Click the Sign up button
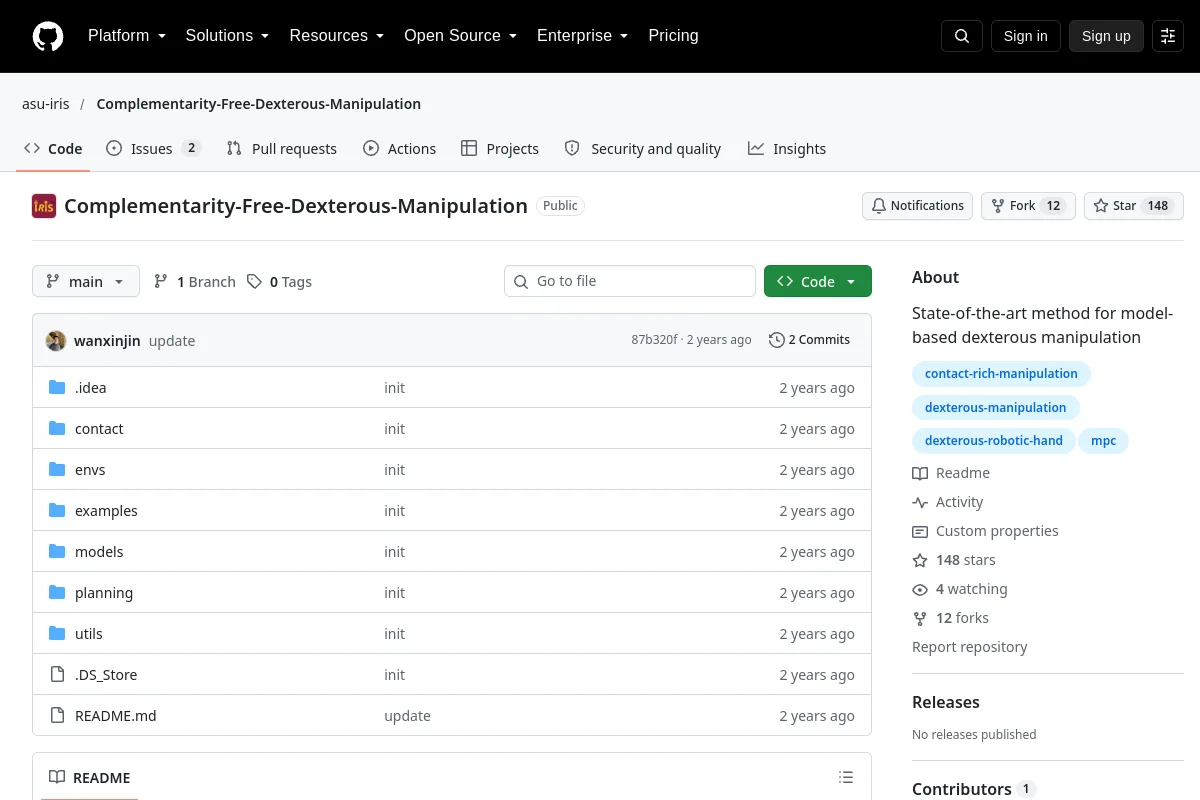Viewport: 1200px width, 800px height. tap(1106, 36)
